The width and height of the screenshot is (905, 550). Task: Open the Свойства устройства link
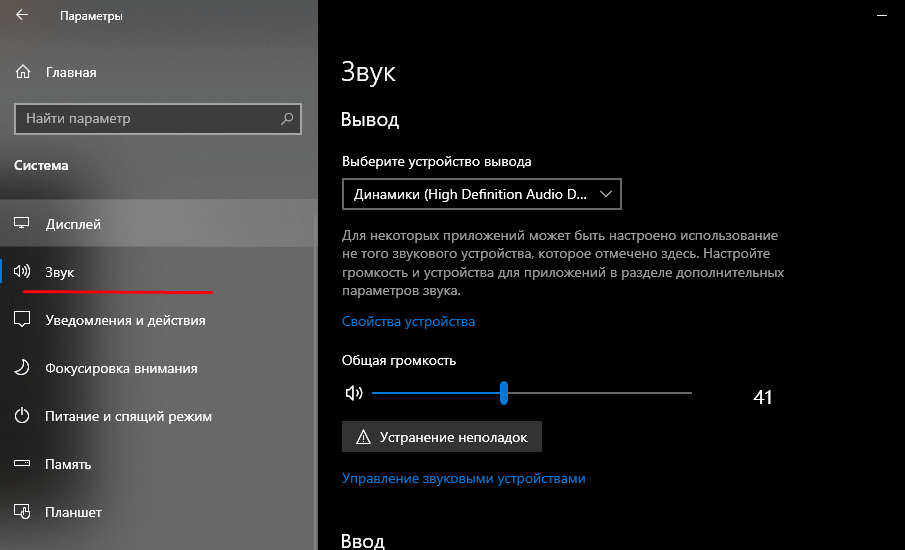point(408,322)
